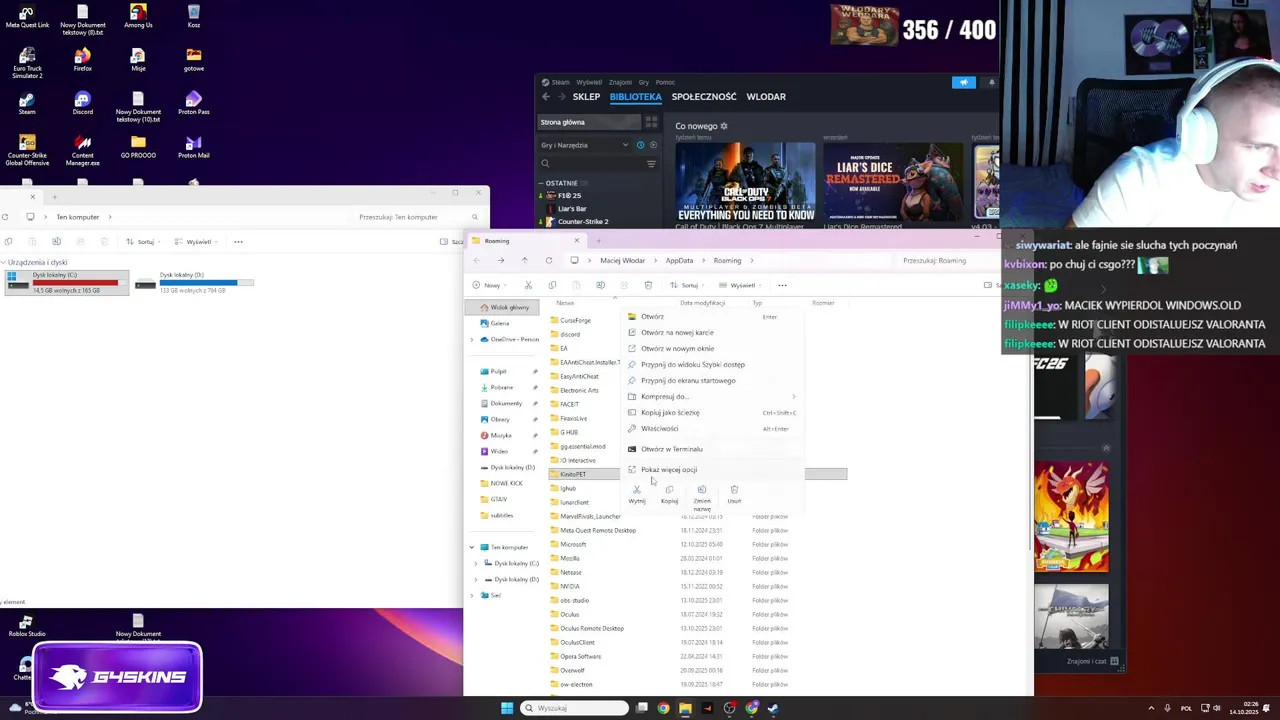Screen dimensions: 1280x720
Task: Sort by Nazwa column header
Action: tap(565, 303)
